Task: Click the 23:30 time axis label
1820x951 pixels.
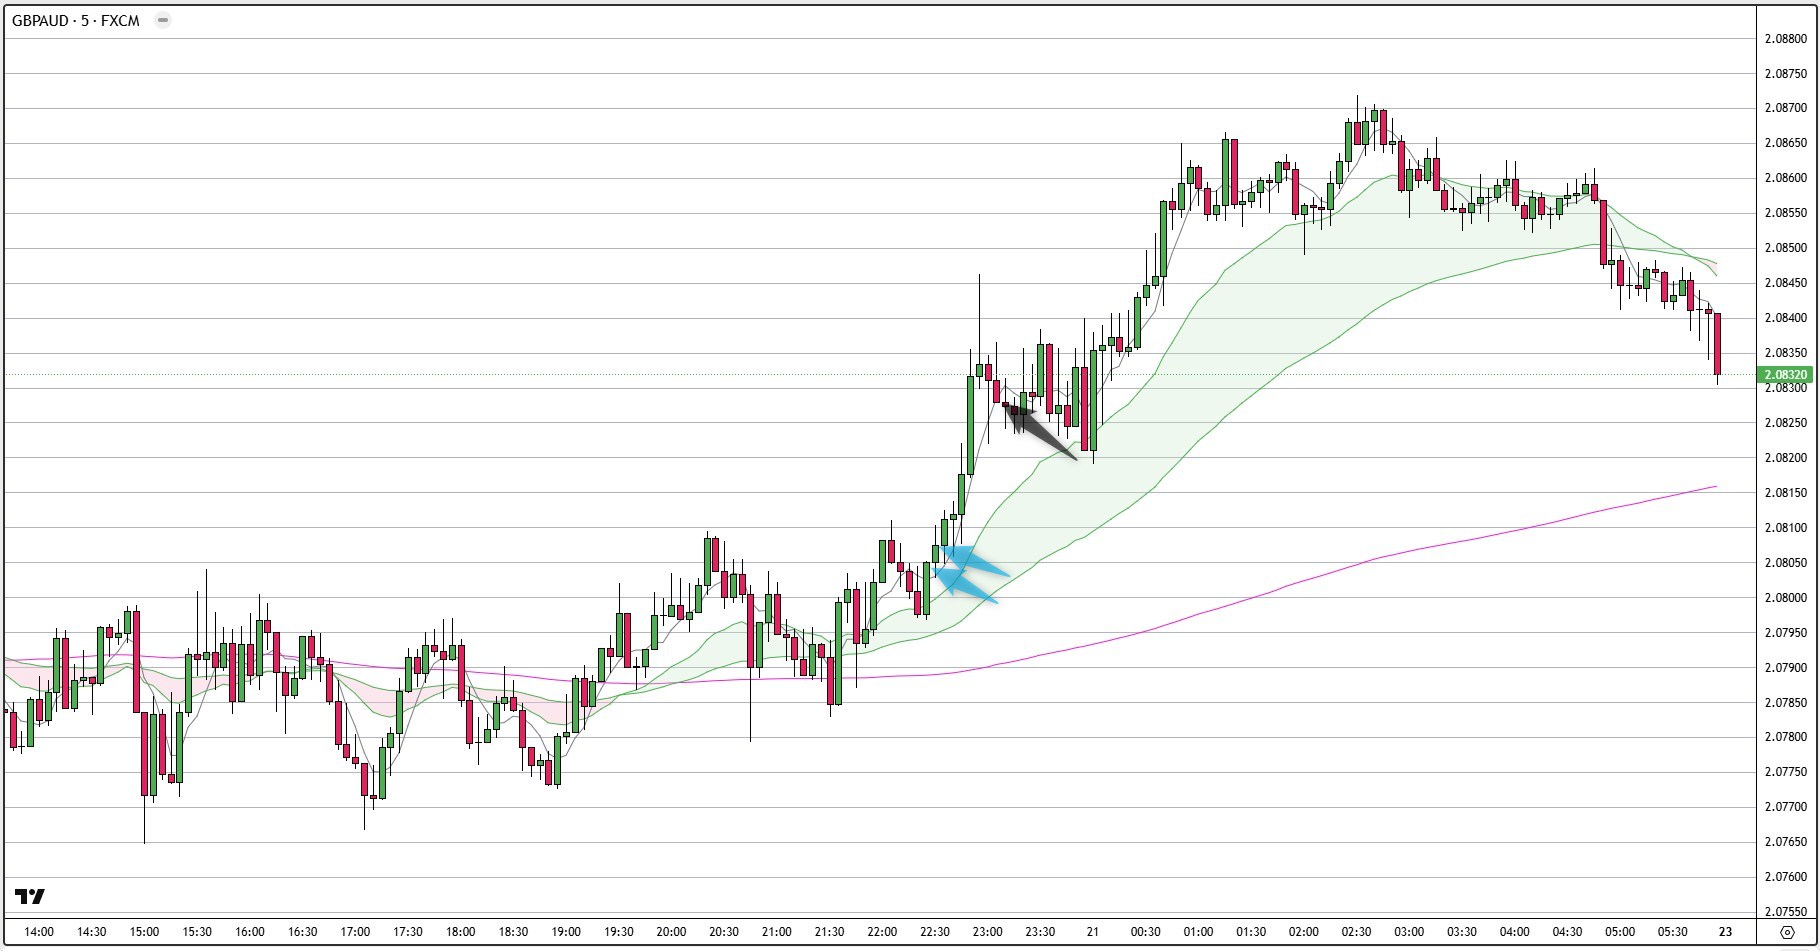Action: point(1039,932)
